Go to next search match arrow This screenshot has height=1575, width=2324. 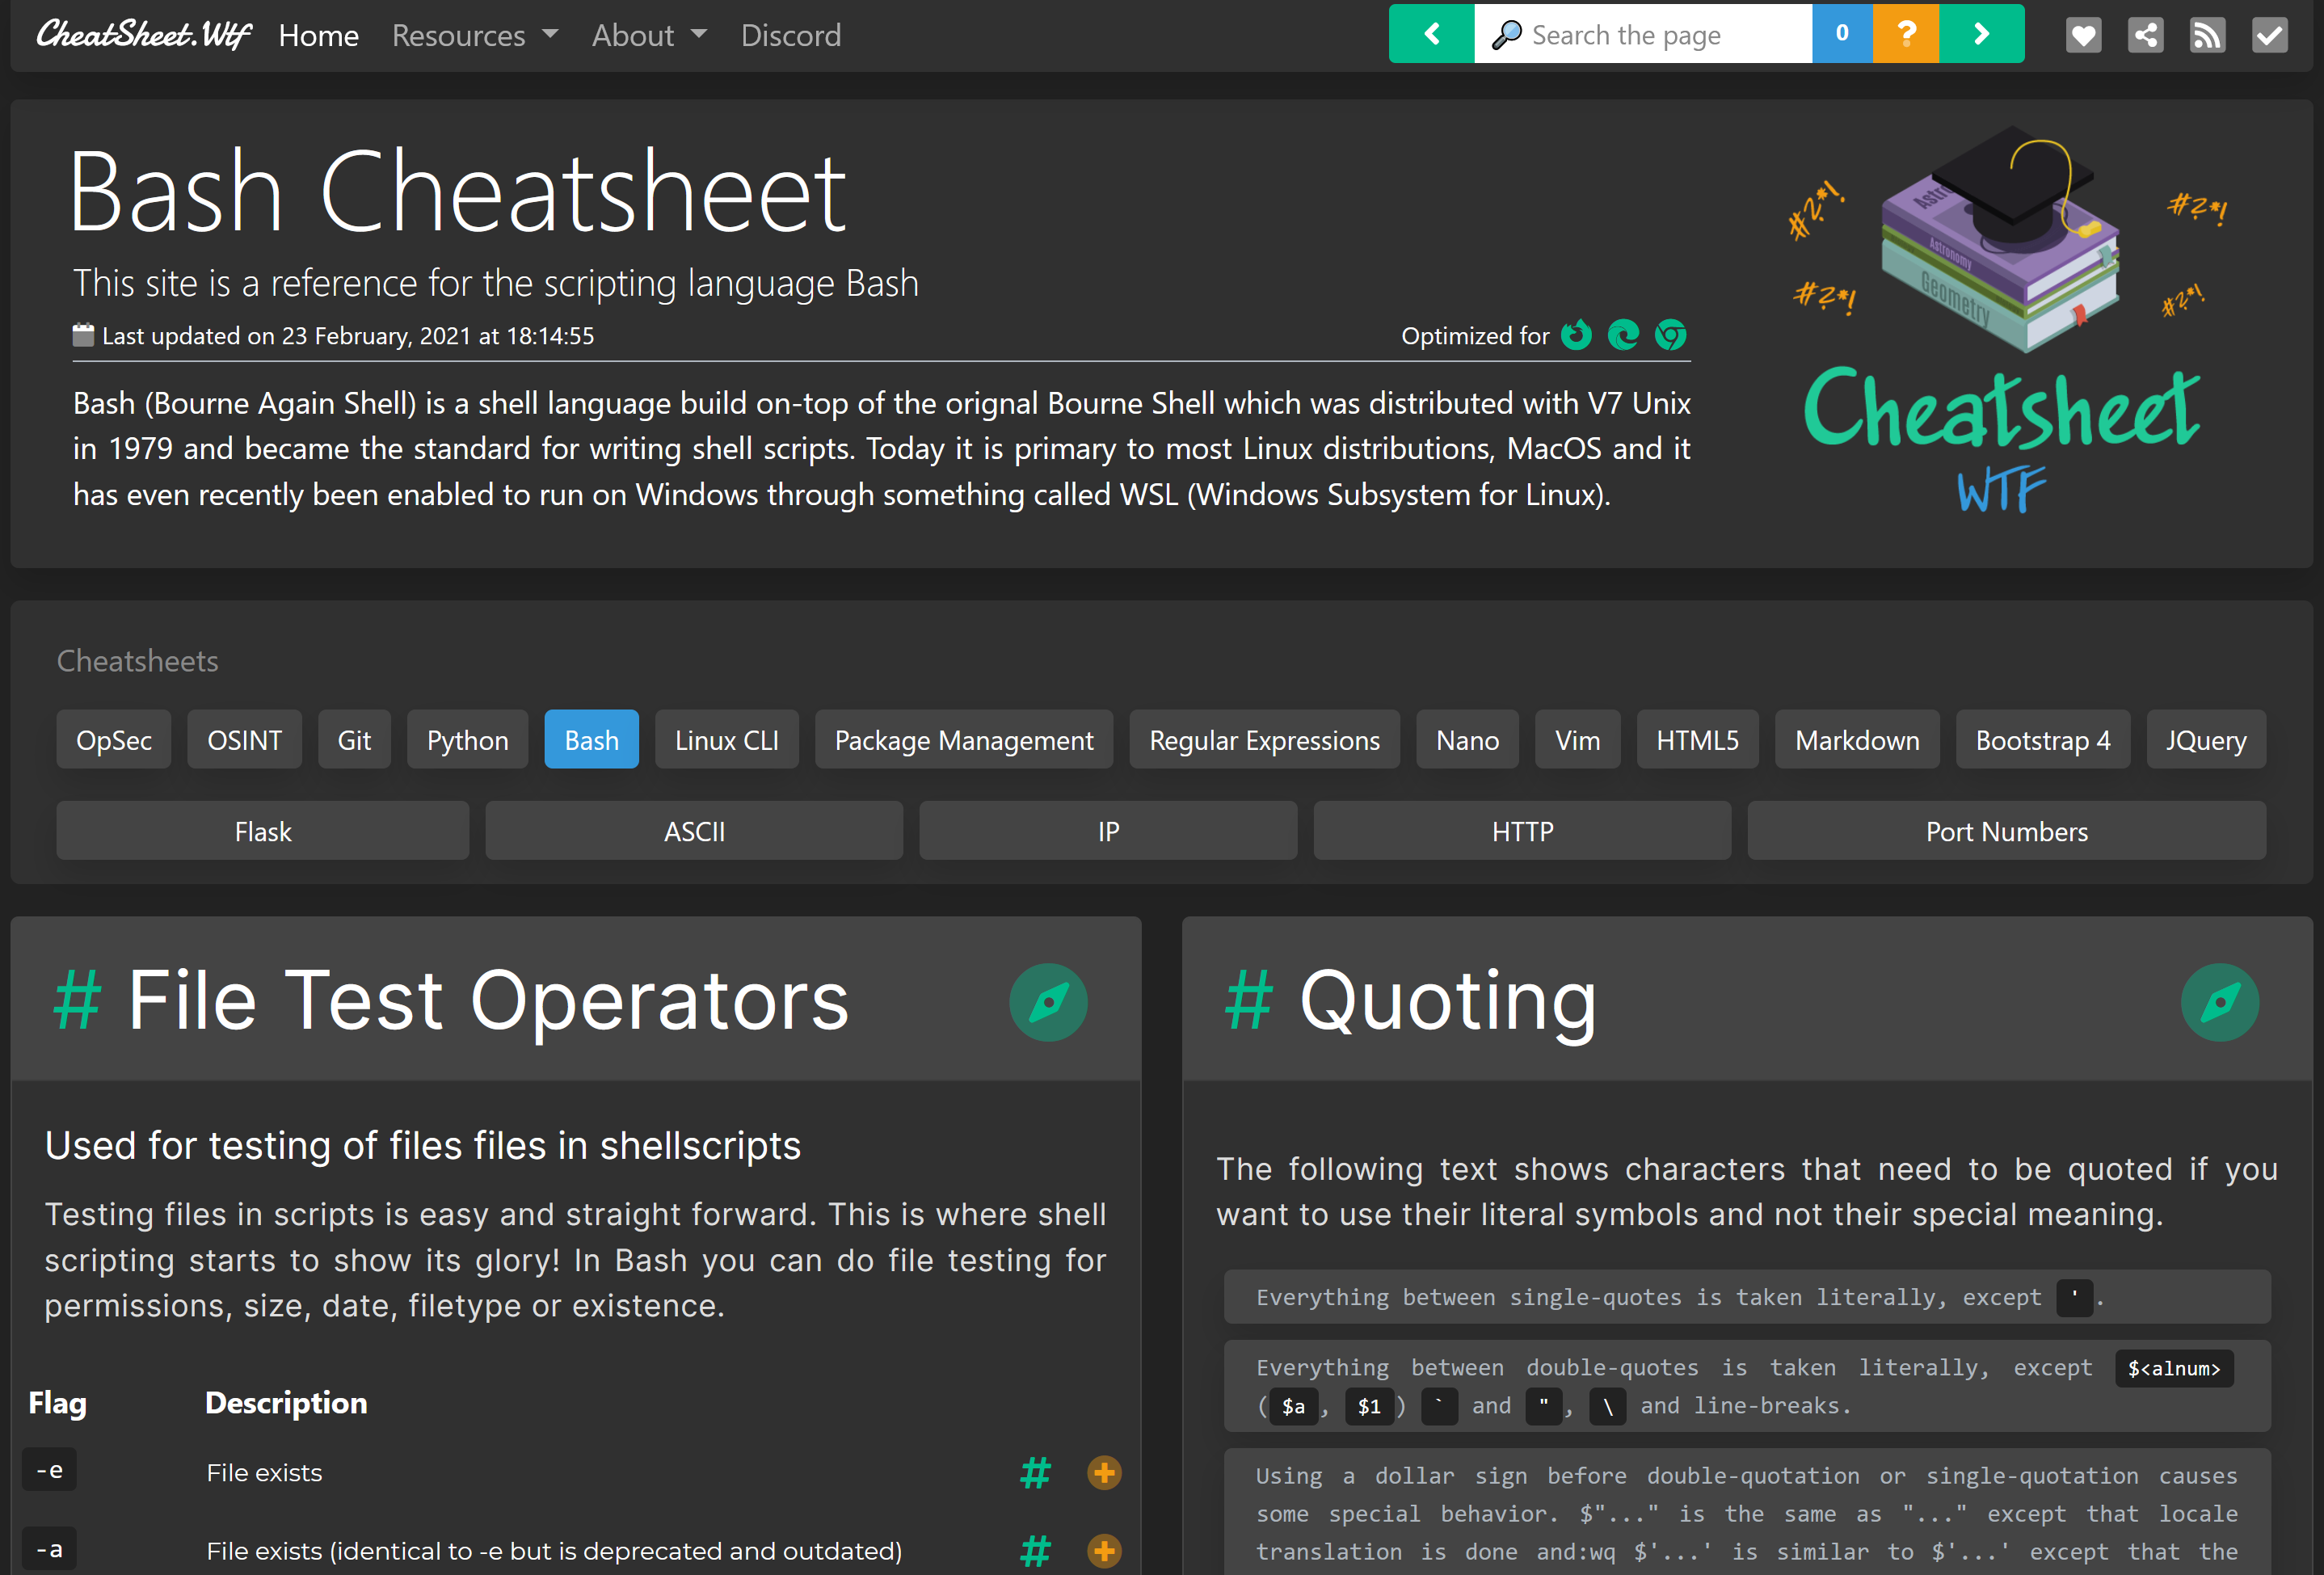(1981, 34)
